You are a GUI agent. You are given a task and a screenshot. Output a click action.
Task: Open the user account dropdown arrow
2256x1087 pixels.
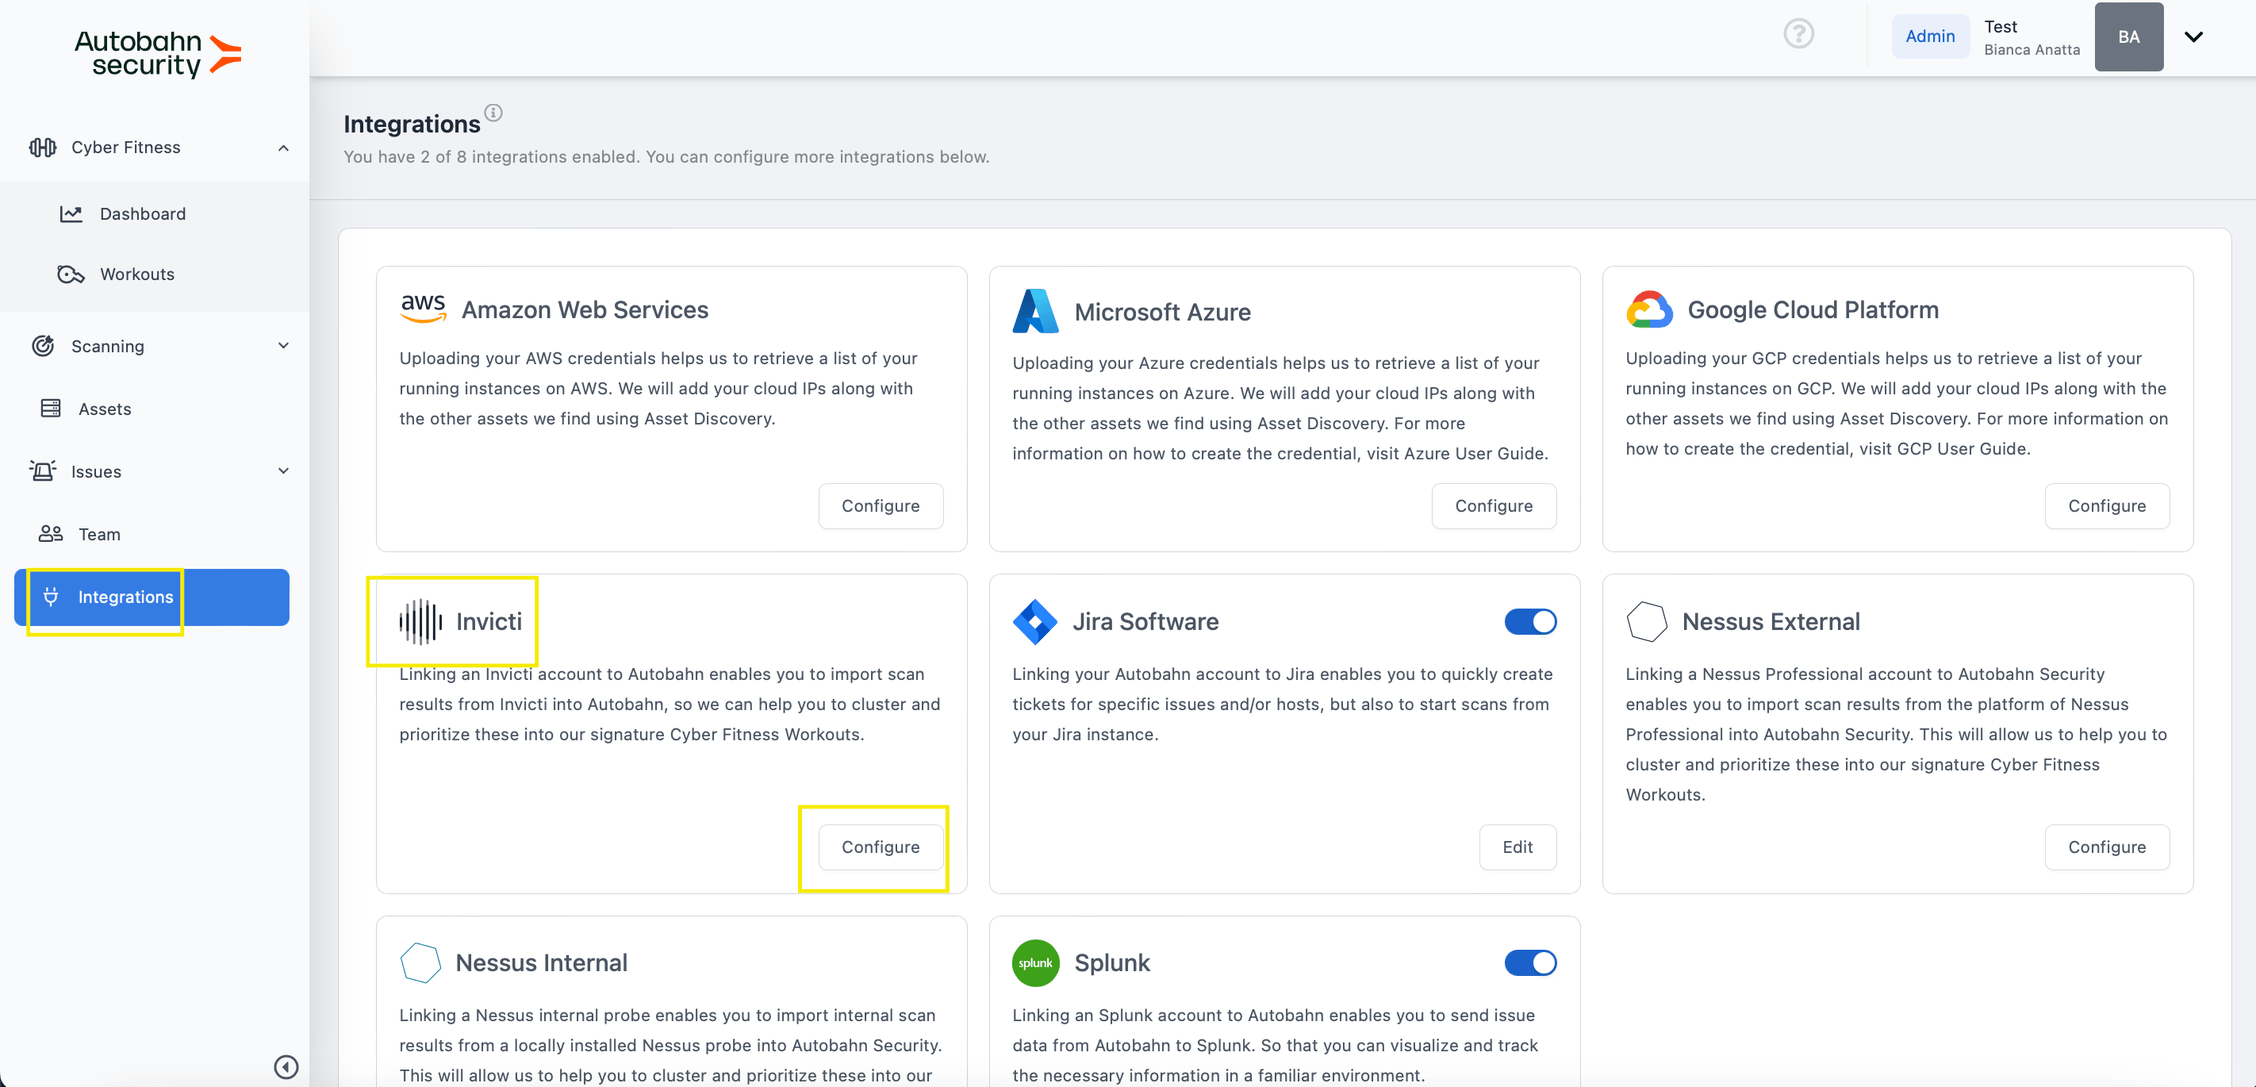pyautogui.click(x=2193, y=37)
